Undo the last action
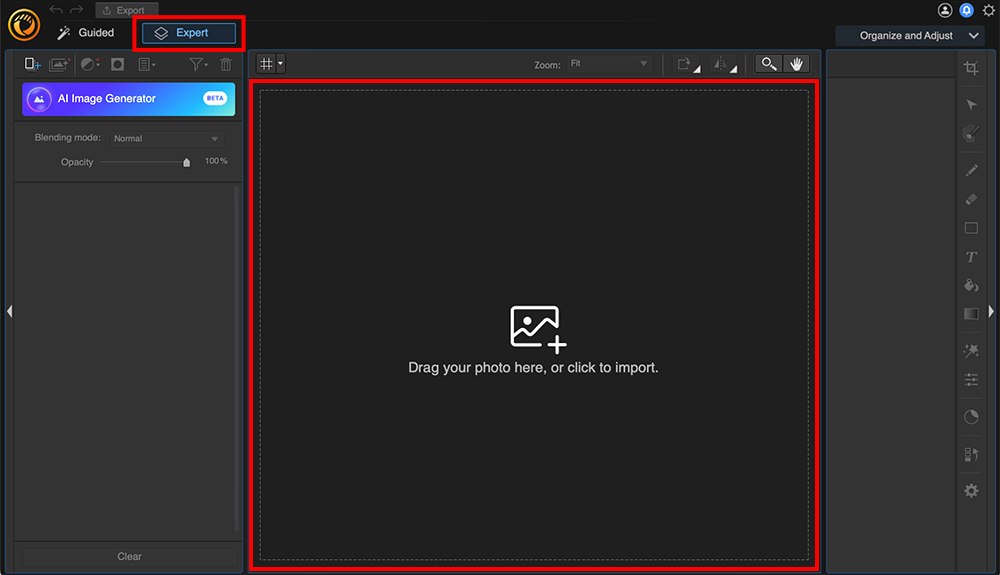 click(56, 10)
